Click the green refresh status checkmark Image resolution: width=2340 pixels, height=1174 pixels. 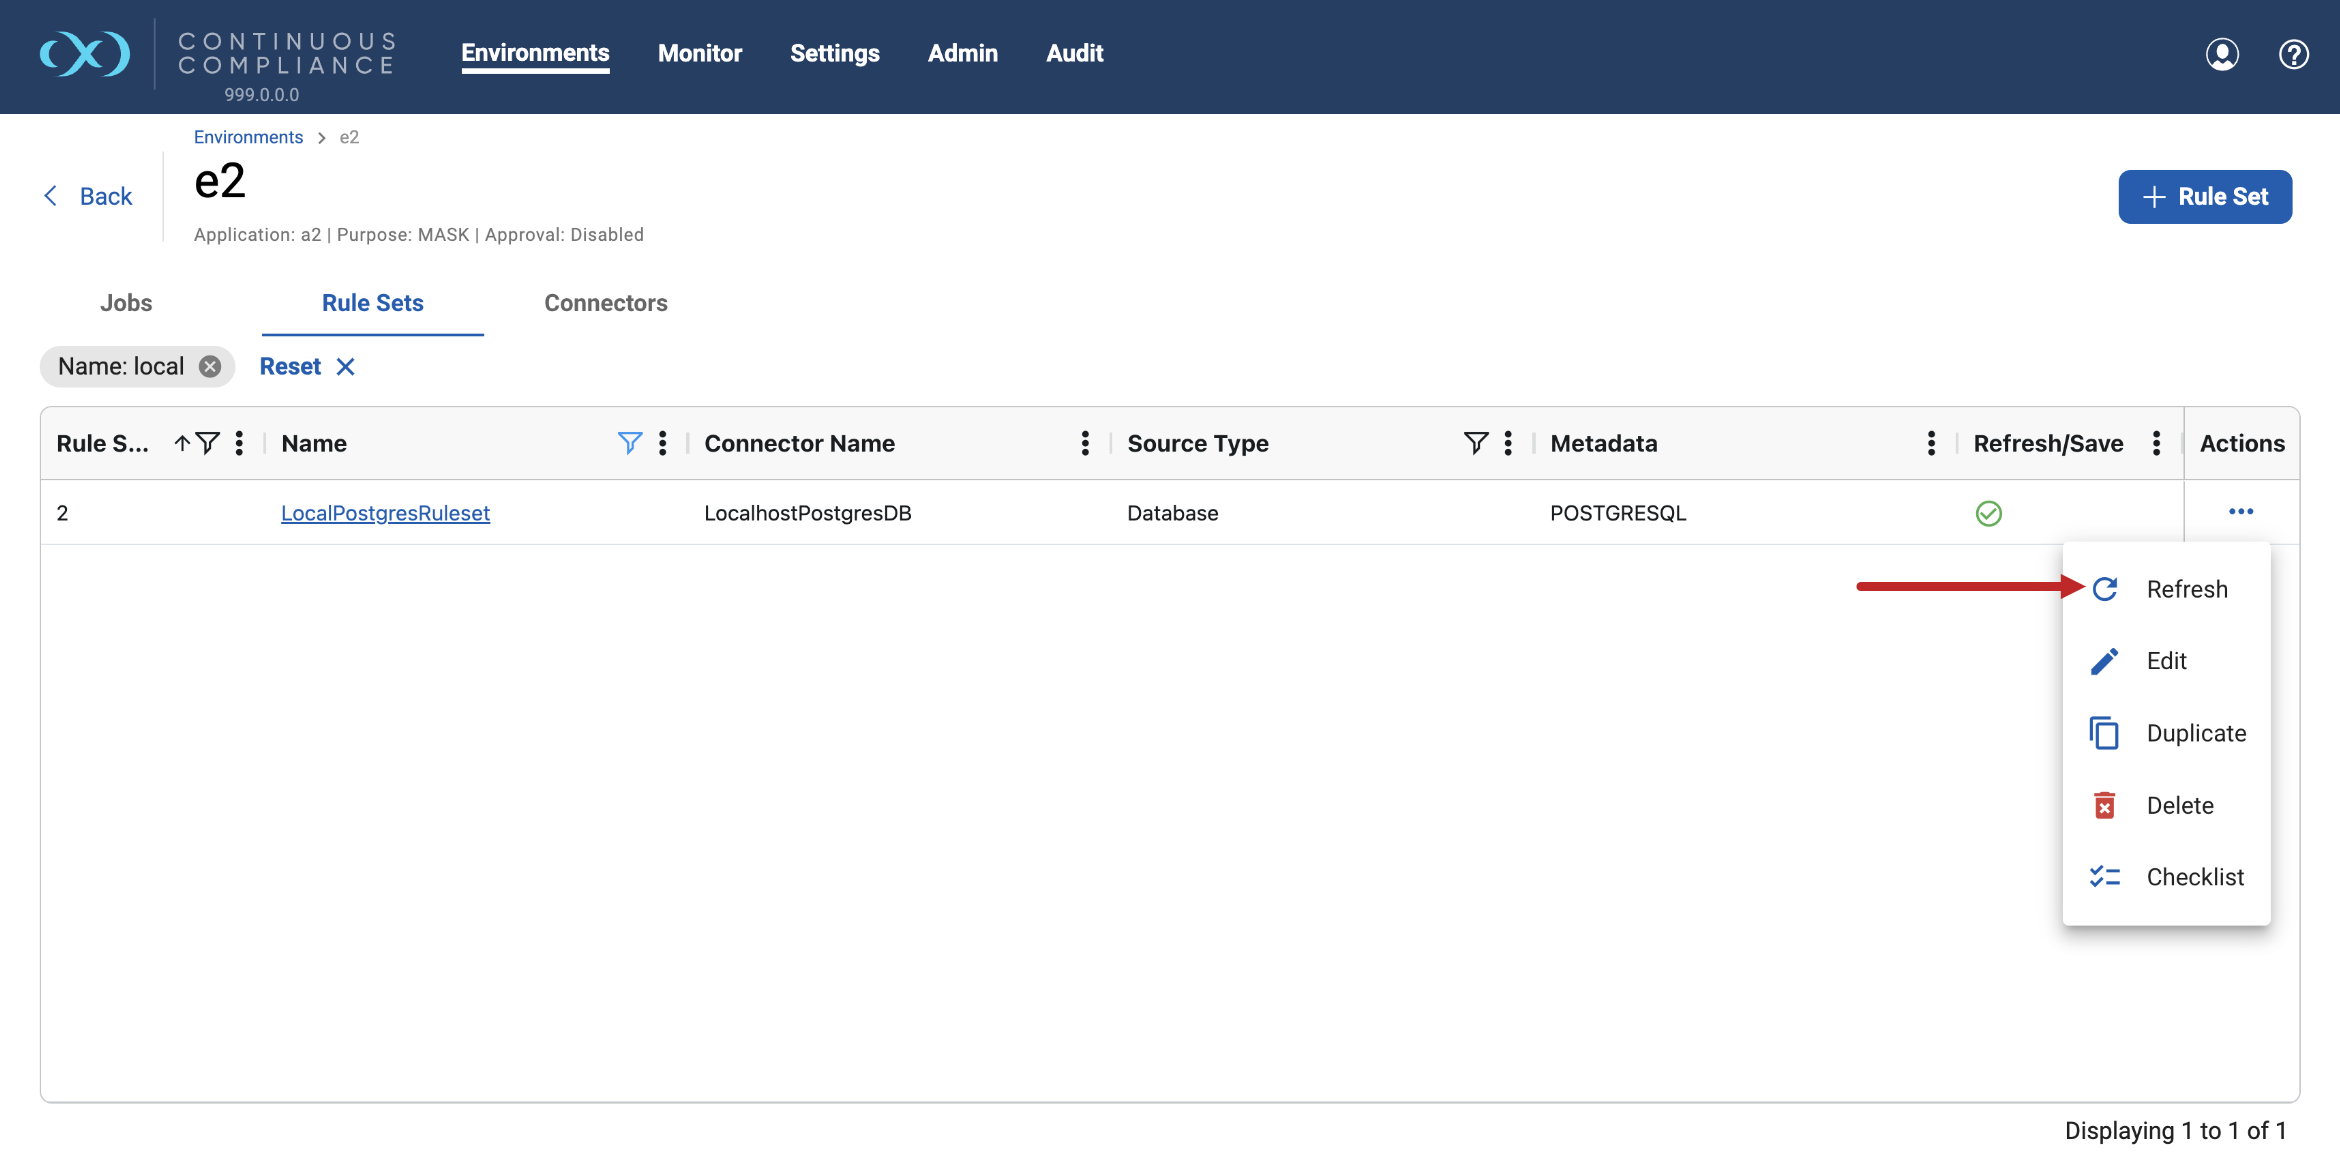pyautogui.click(x=1988, y=513)
